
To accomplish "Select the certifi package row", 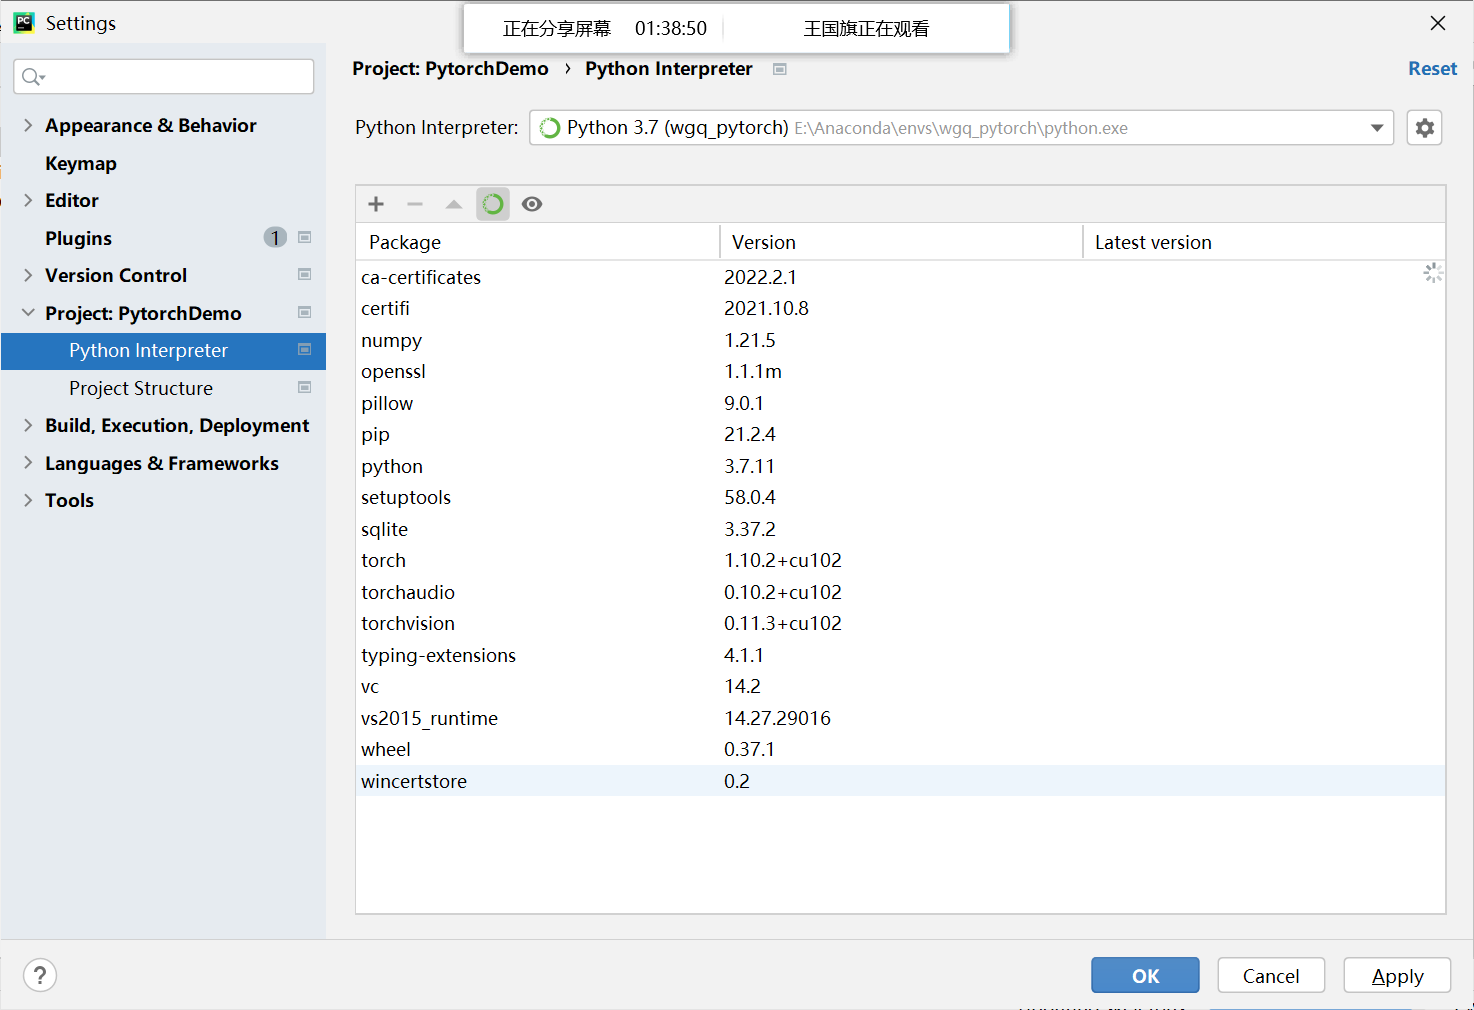I will click(x=900, y=309).
